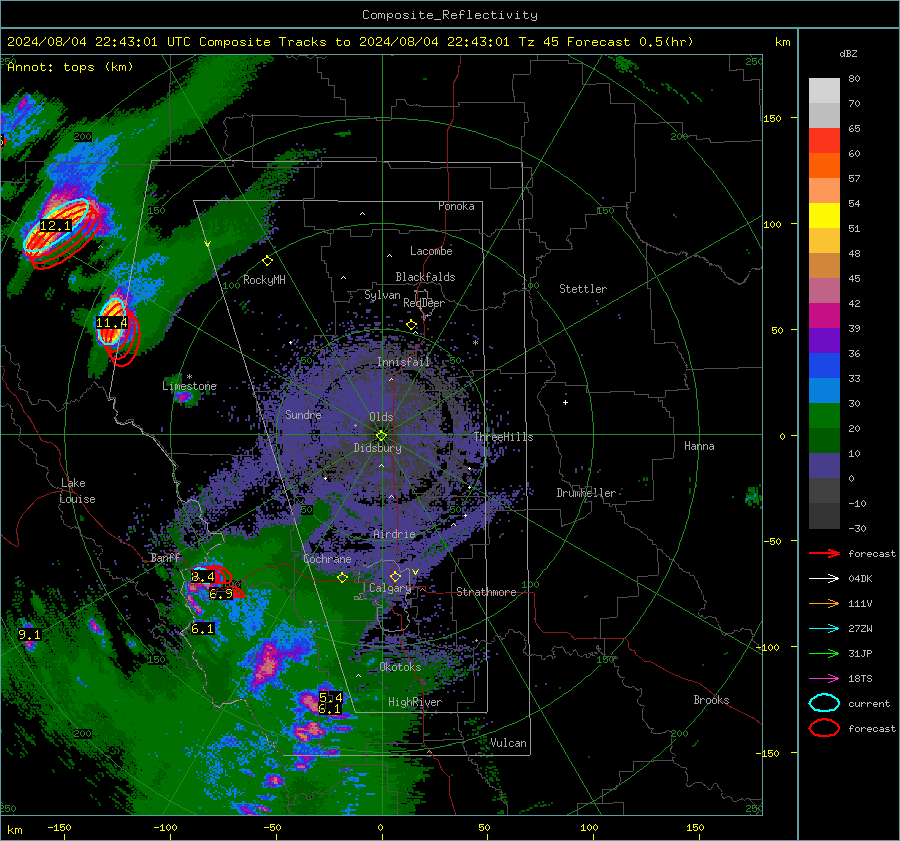Pick the magenta swatch between 42 and 39
The height and width of the screenshot is (841, 900).
[824, 316]
